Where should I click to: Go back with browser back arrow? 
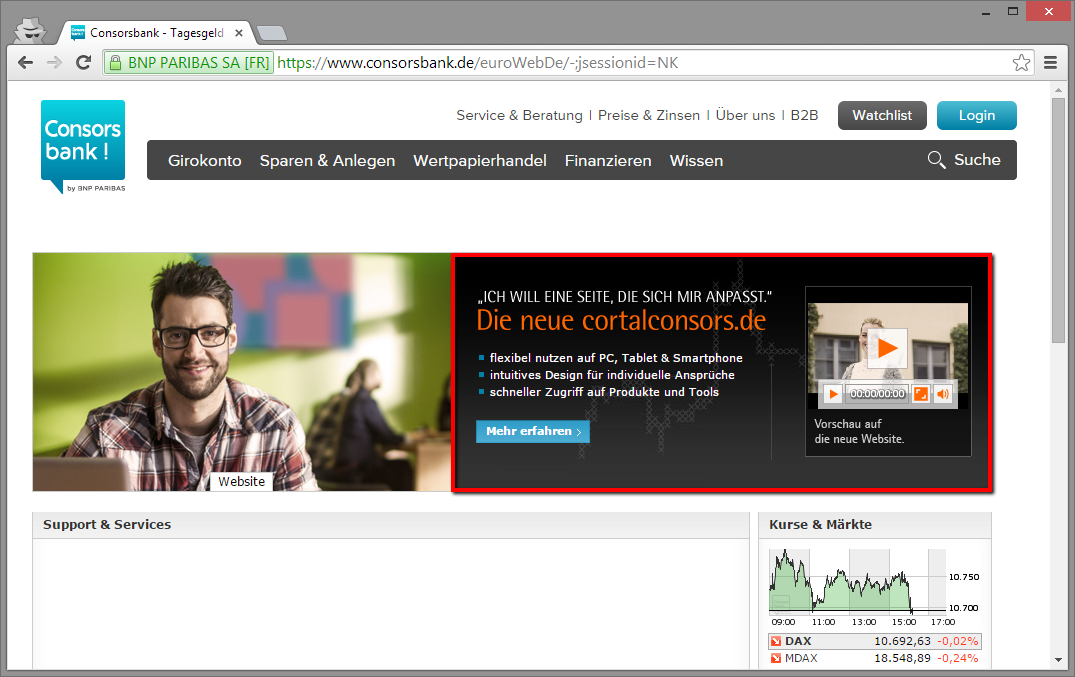[26, 63]
